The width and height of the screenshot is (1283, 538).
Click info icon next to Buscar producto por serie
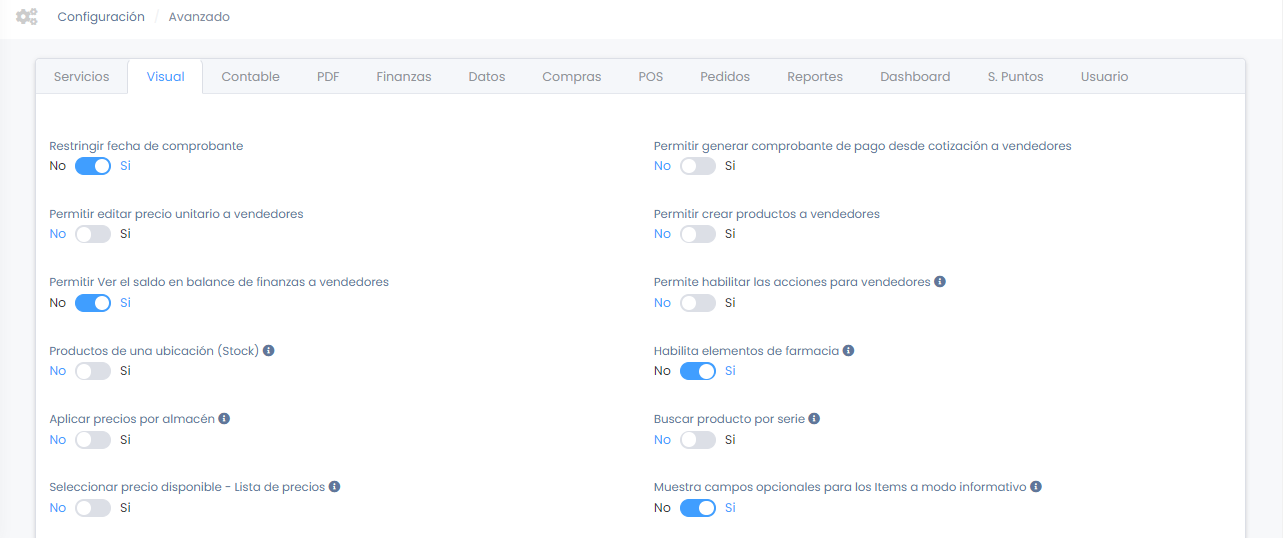click(x=814, y=419)
